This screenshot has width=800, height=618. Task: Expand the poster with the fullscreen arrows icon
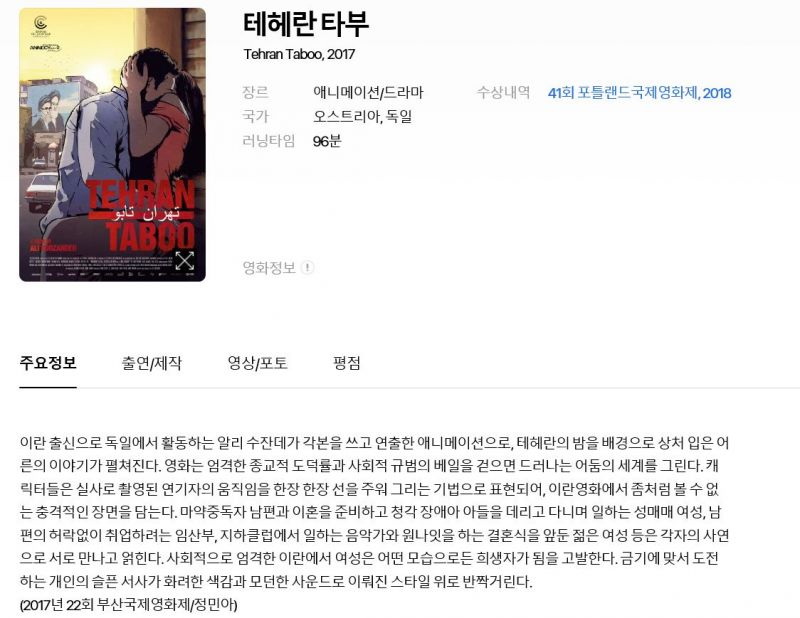click(x=185, y=261)
